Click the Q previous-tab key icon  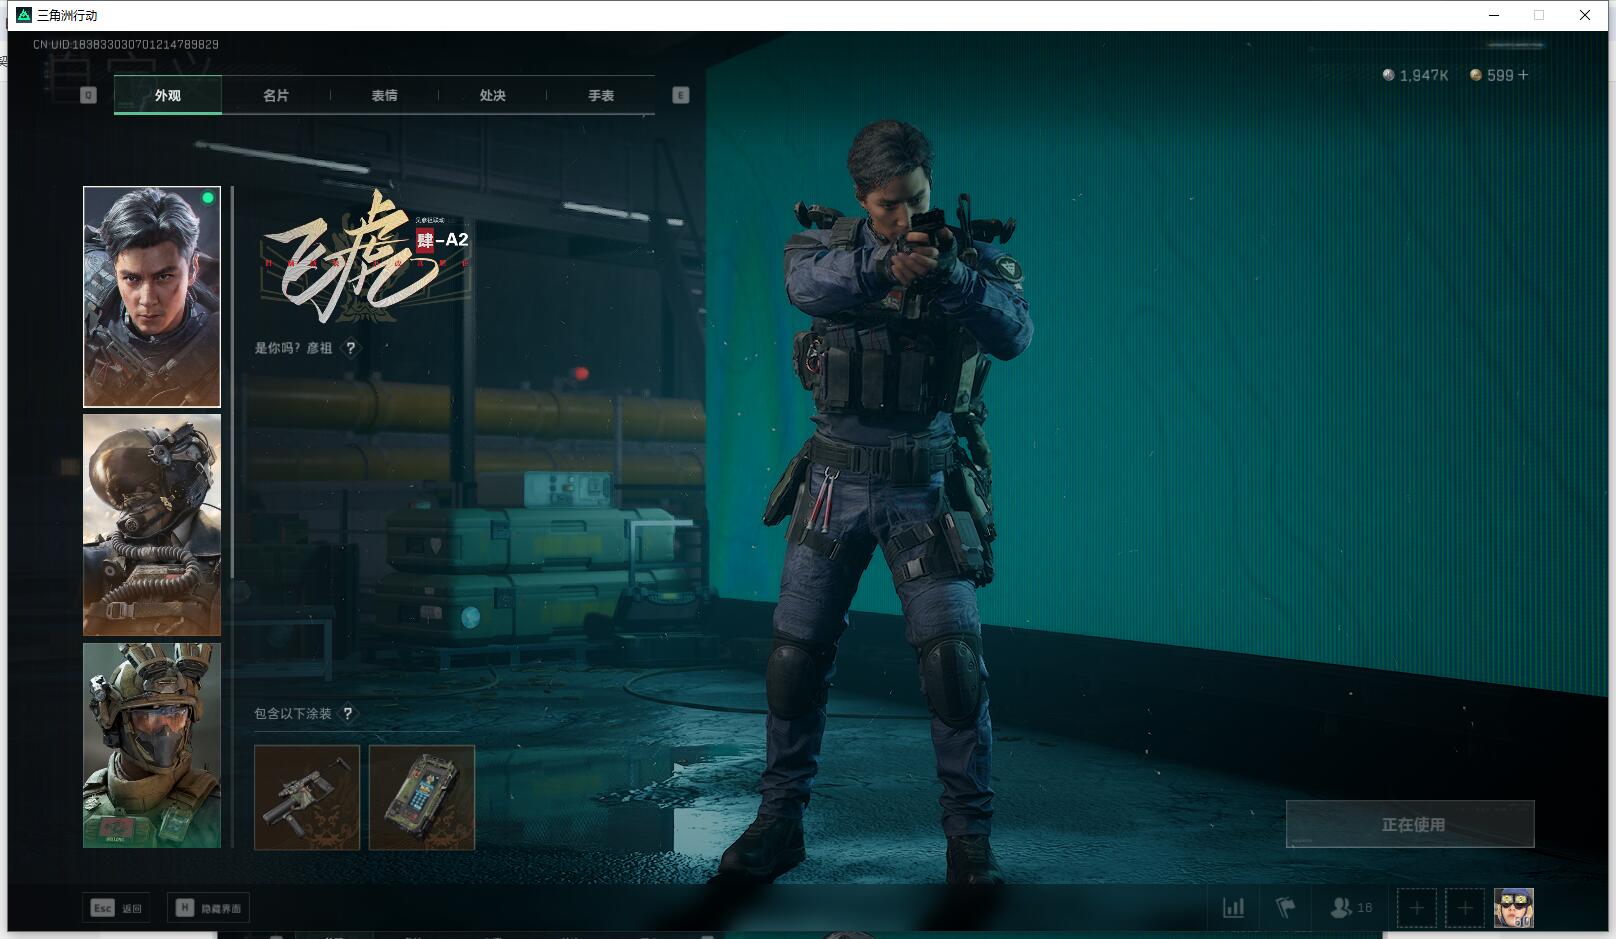pyautogui.click(x=88, y=95)
